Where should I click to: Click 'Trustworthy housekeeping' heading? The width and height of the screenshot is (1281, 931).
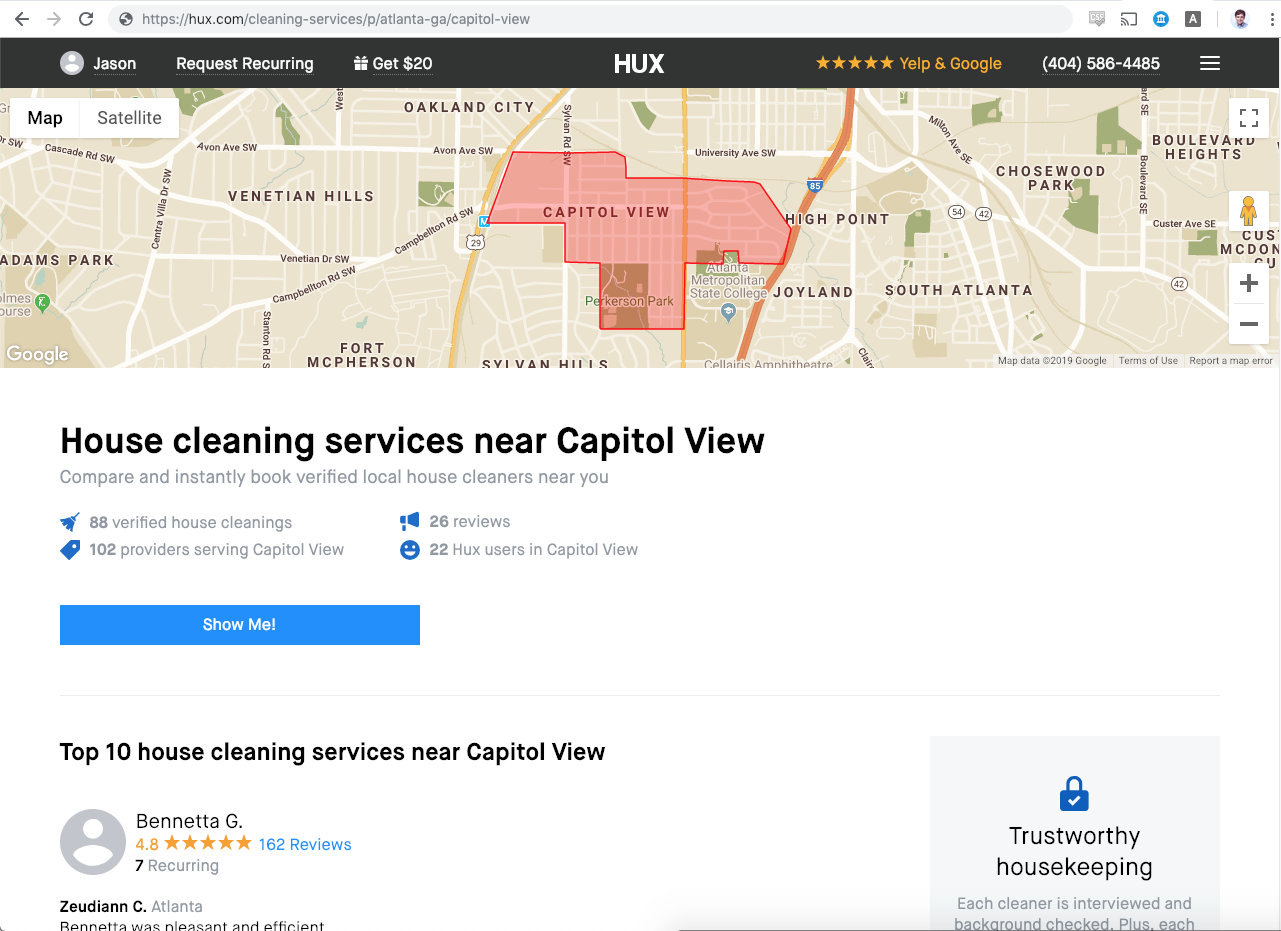point(1074,851)
